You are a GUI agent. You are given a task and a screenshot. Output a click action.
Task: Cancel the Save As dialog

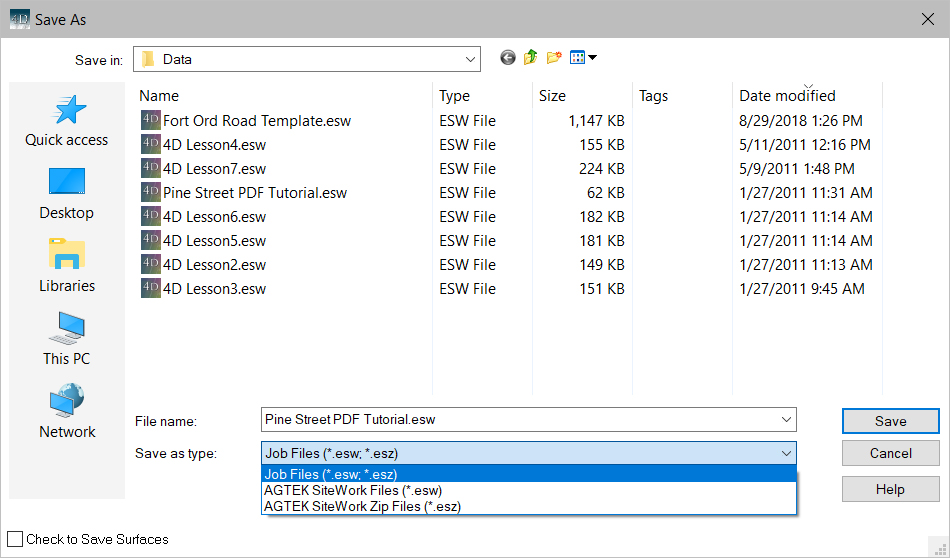pos(890,453)
